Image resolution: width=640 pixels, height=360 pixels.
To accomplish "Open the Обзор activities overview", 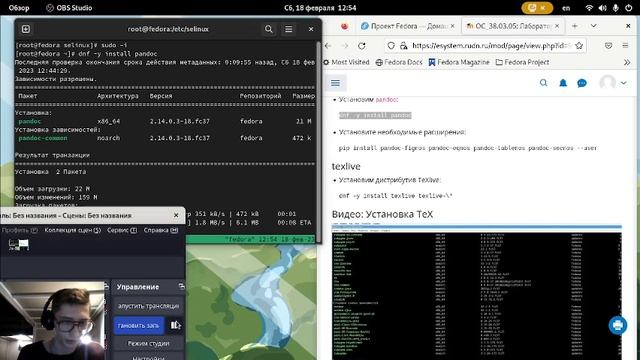I will tap(19, 8).
